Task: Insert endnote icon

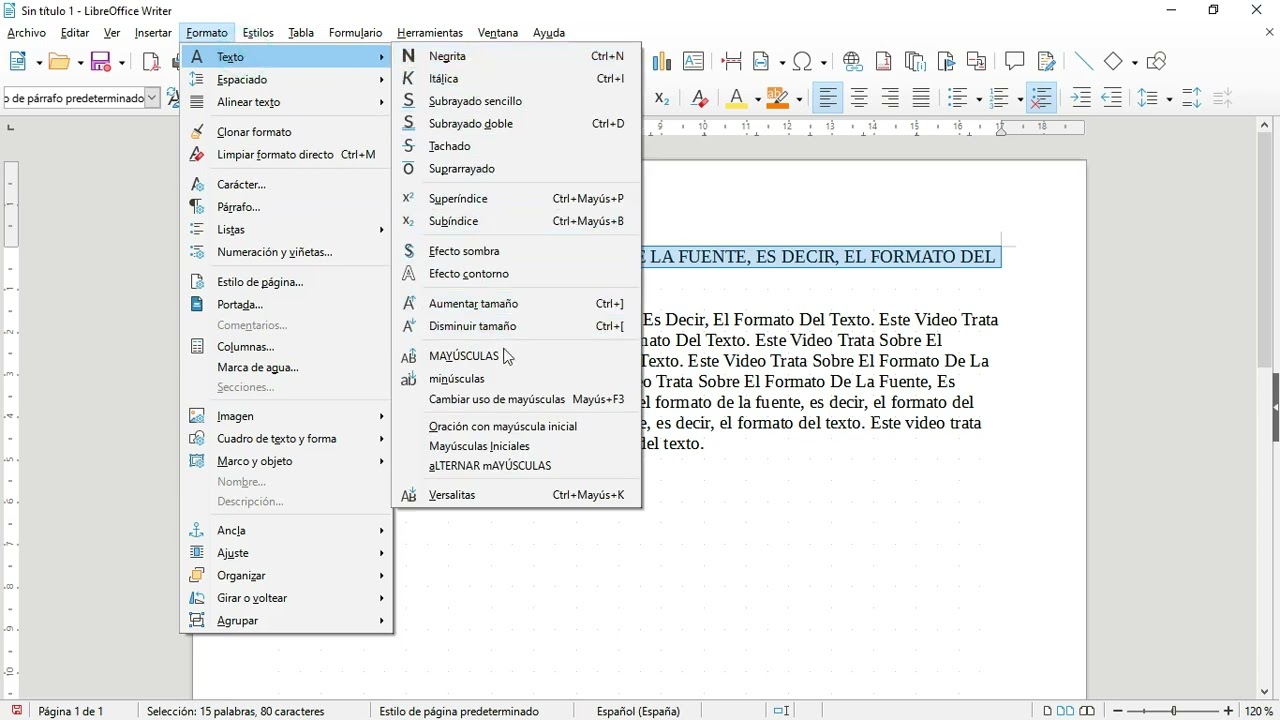Action: point(915,62)
